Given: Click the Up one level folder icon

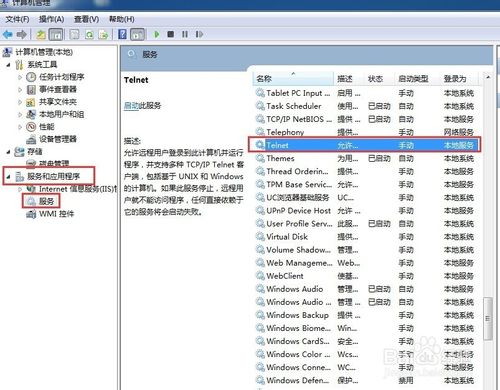Looking at the screenshot, I should coord(41,34).
